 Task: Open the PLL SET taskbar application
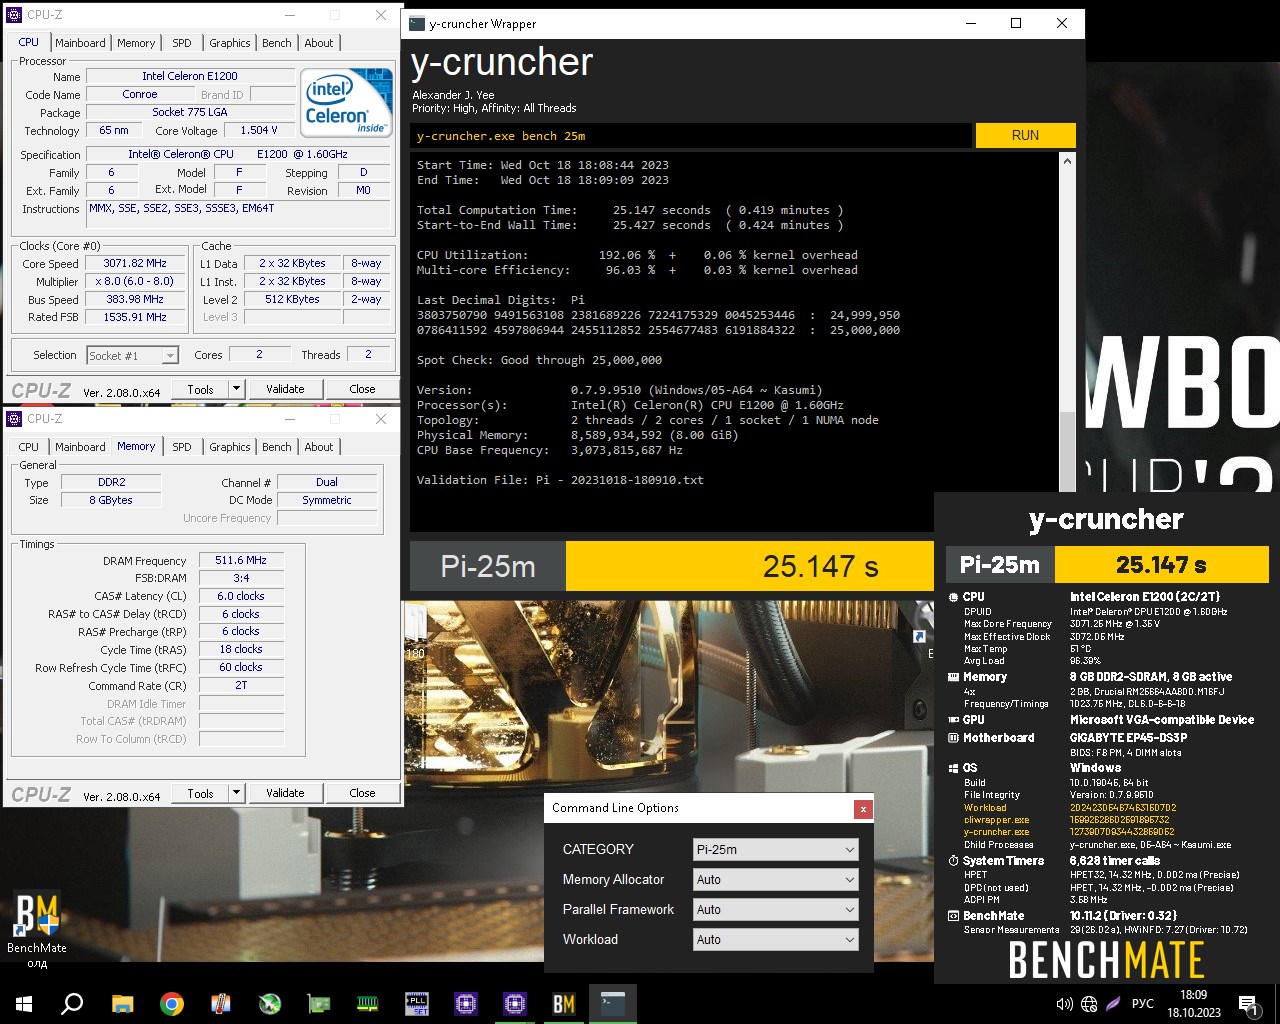(x=416, y=1003)
